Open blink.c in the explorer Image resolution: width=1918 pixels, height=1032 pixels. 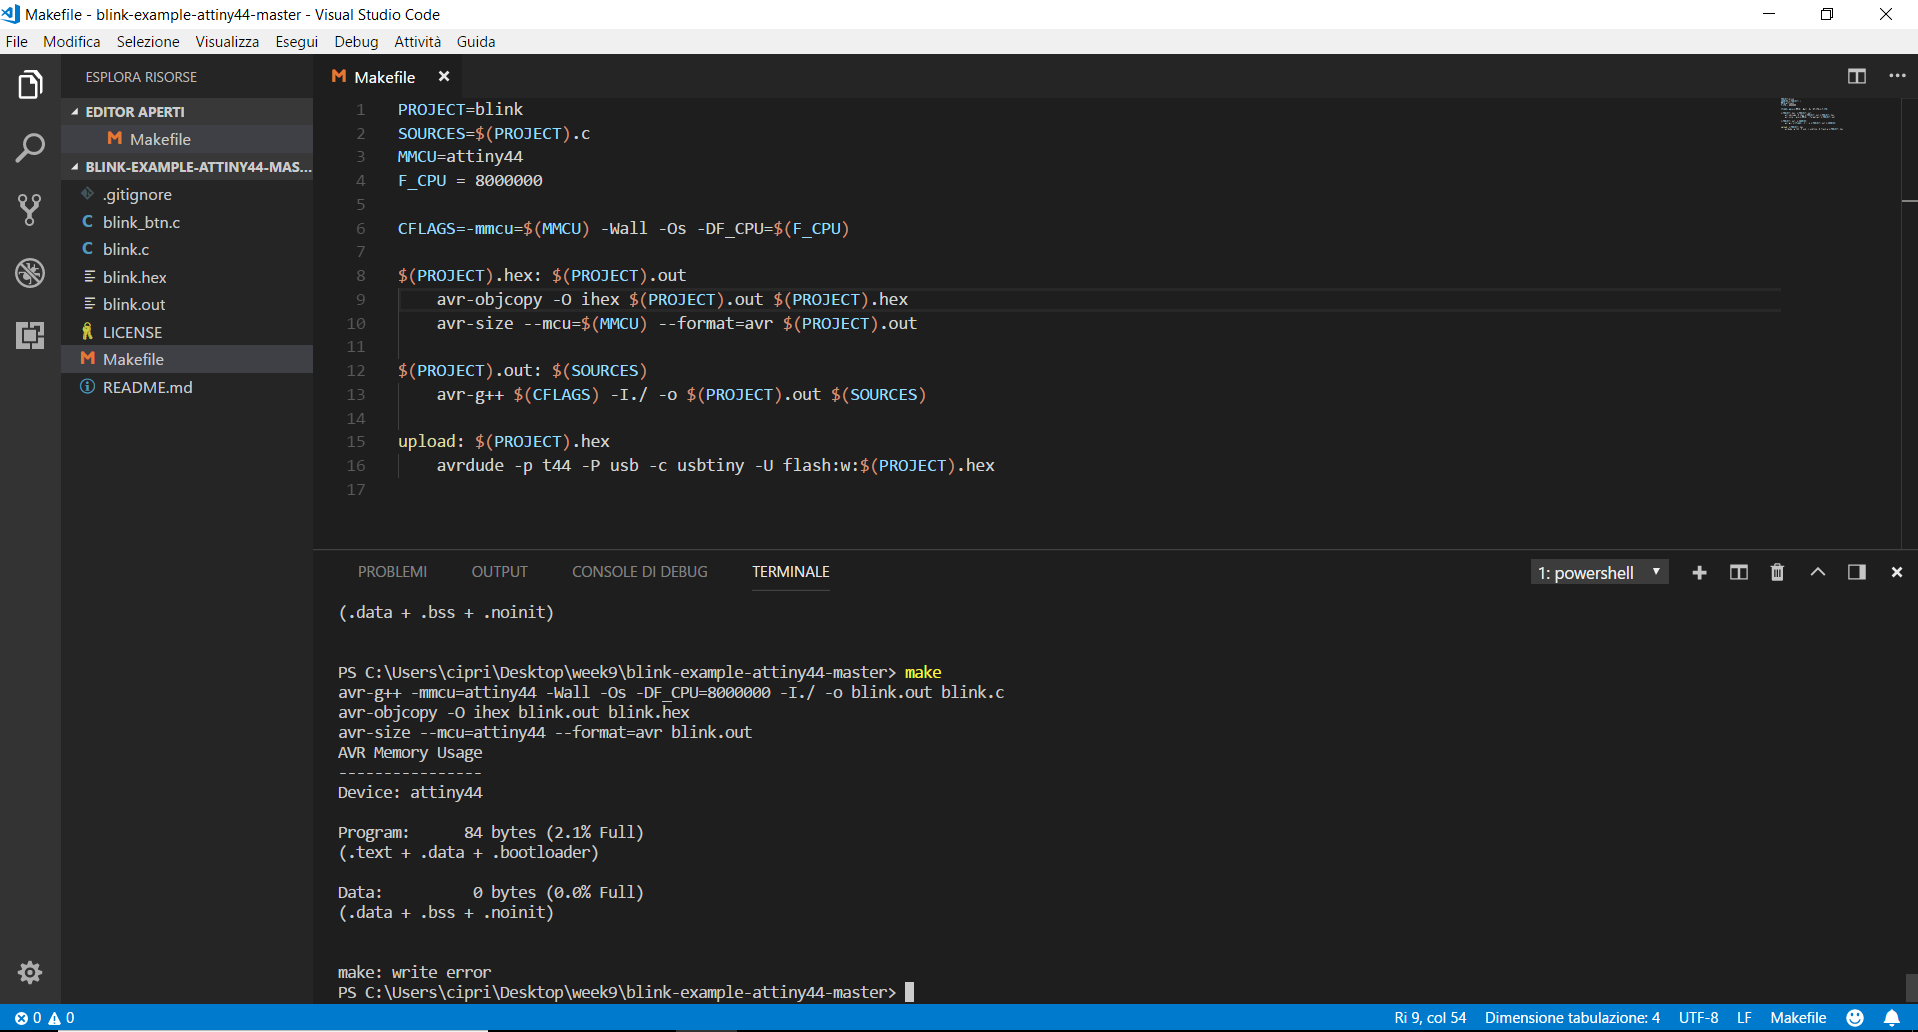(187, 249)
